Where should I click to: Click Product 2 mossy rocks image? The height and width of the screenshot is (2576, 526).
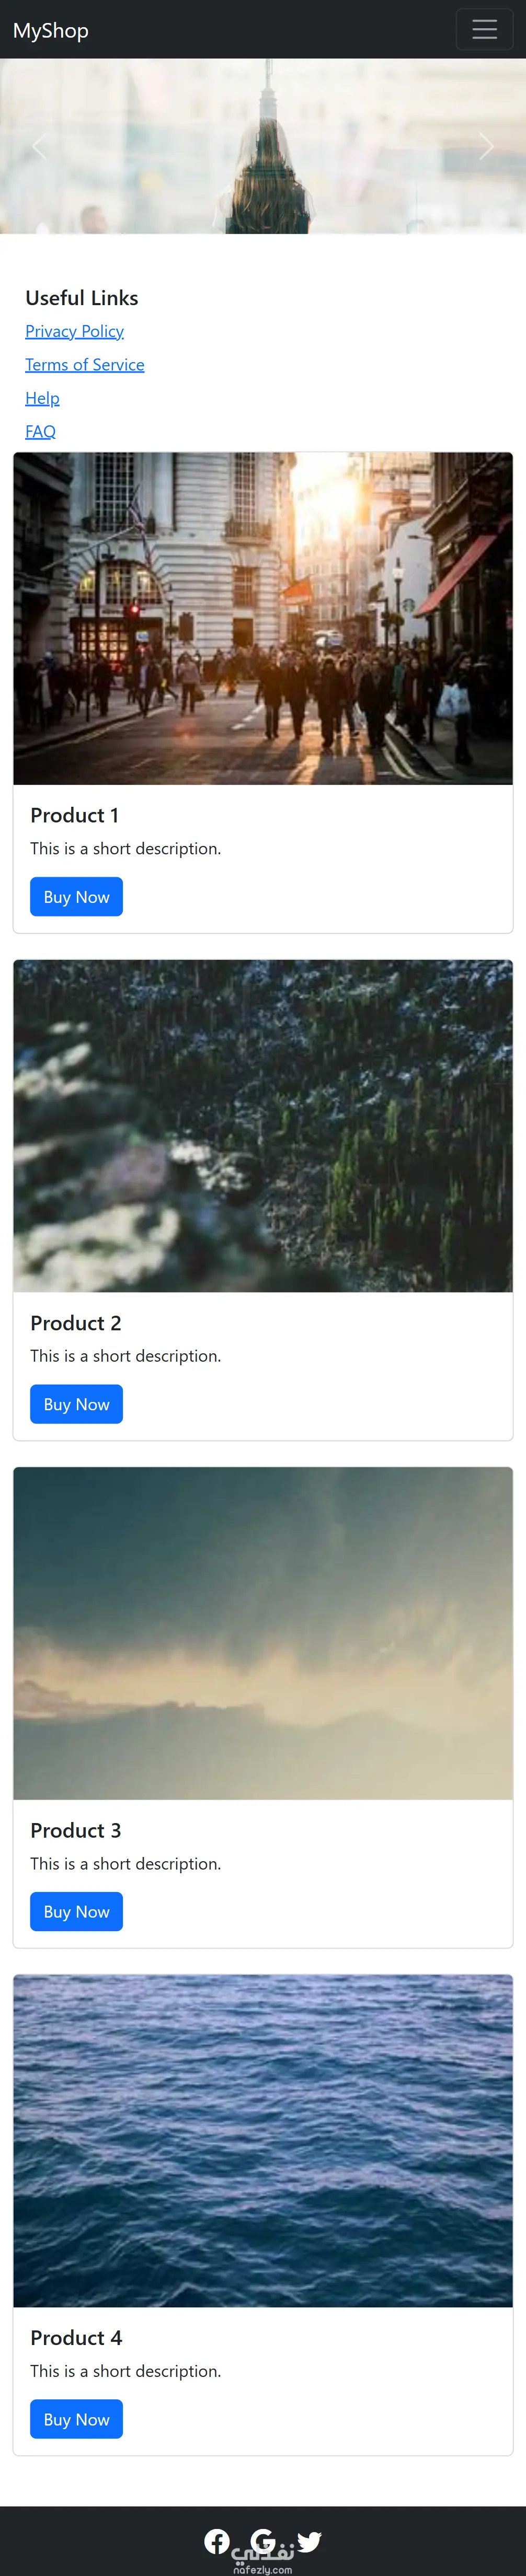coord(263,1125)
